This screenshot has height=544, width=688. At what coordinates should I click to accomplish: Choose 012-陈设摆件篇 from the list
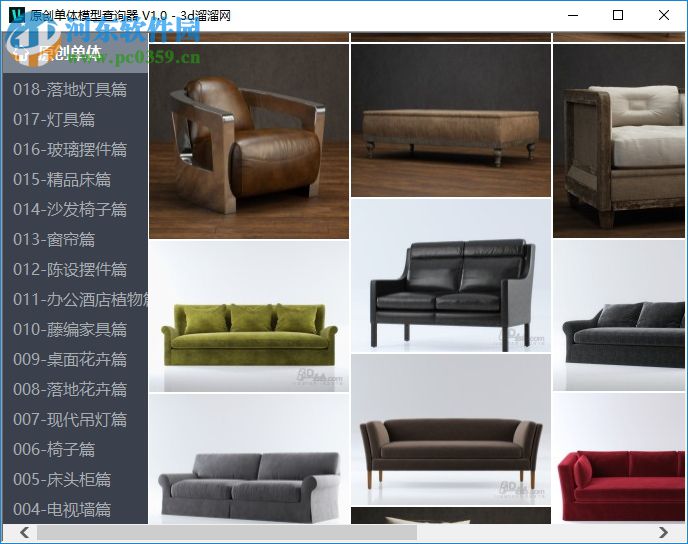70,269
